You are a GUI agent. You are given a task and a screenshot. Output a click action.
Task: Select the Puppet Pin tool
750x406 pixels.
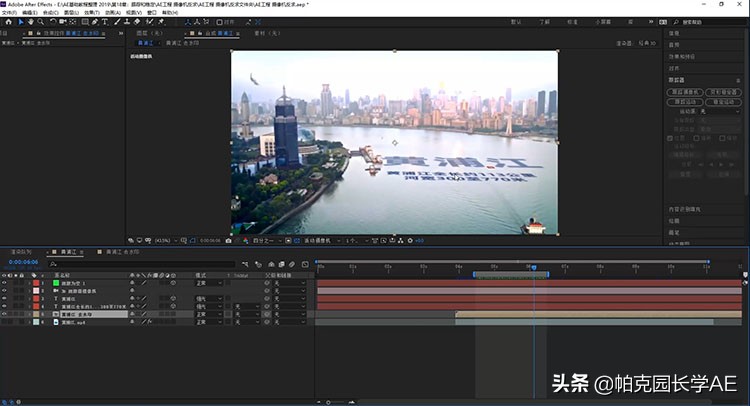[x=161, y=22]
